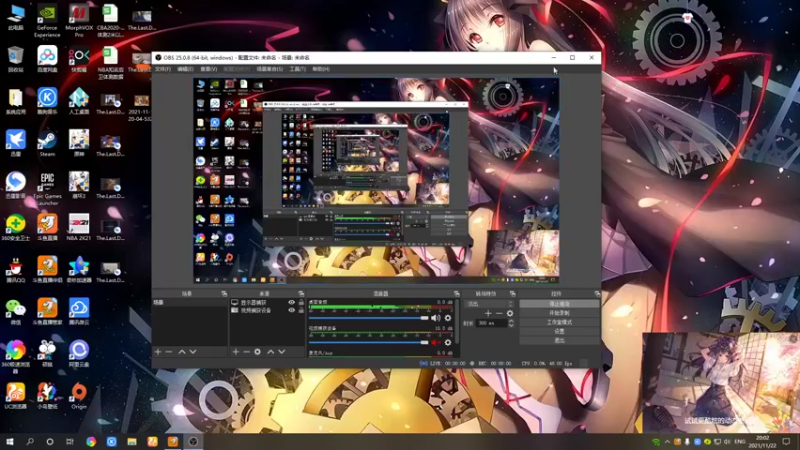This screenshot has height=450, width=800.
Task: Adjust the Desktop Audio volume slider
Action: (x=368, y=318)
